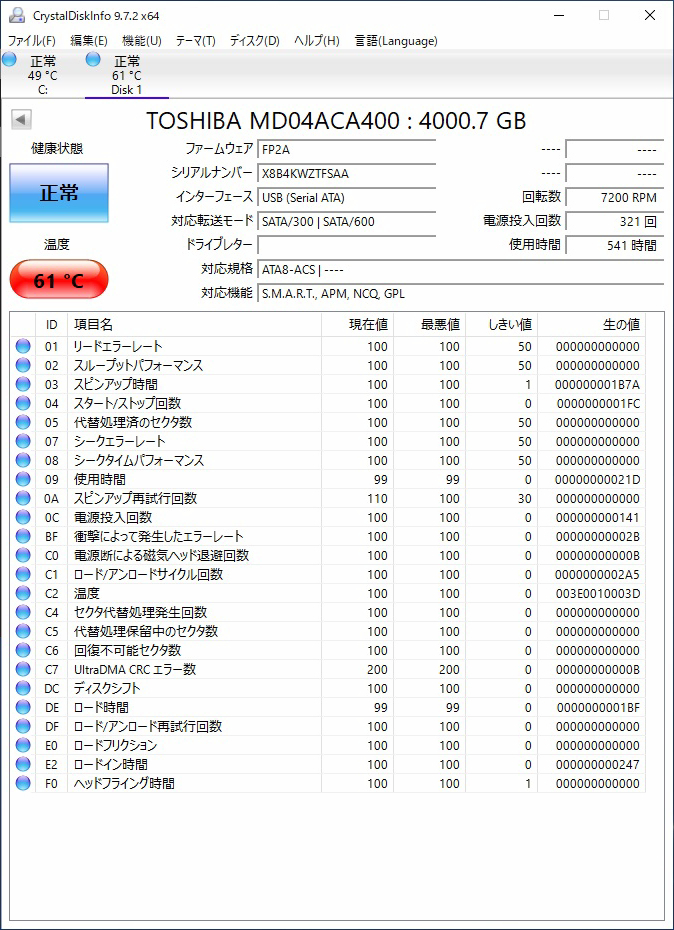The width and height of the screenshot is (674, 930).
Task: Click the status orb for 03 スピンアップ時間
Action: click(23, 384)
